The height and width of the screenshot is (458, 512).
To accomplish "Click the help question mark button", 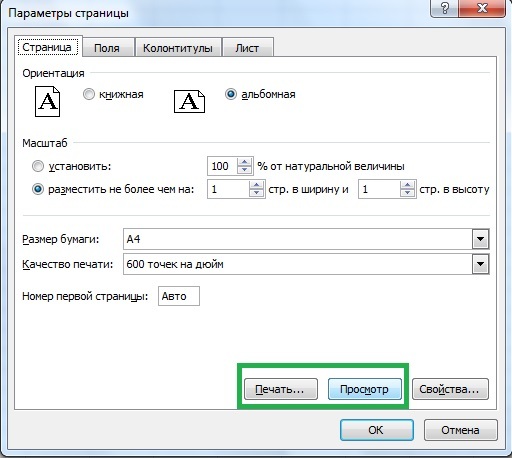I will tap(445, 8).
